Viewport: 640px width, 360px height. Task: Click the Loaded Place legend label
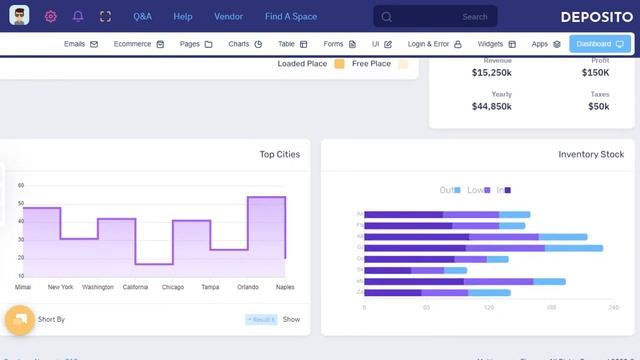coord(302,64)
